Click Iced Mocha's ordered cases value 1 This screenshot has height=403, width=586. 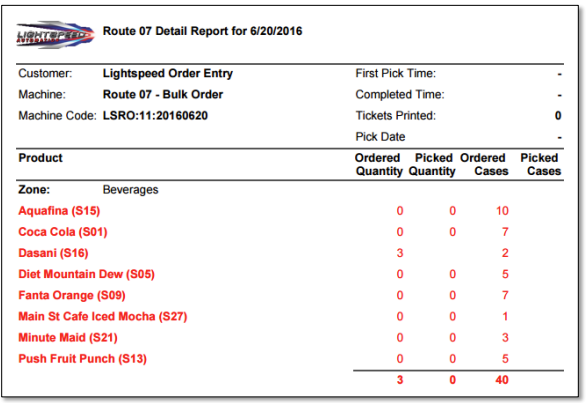pyautogui.click(x=505, y=317)
